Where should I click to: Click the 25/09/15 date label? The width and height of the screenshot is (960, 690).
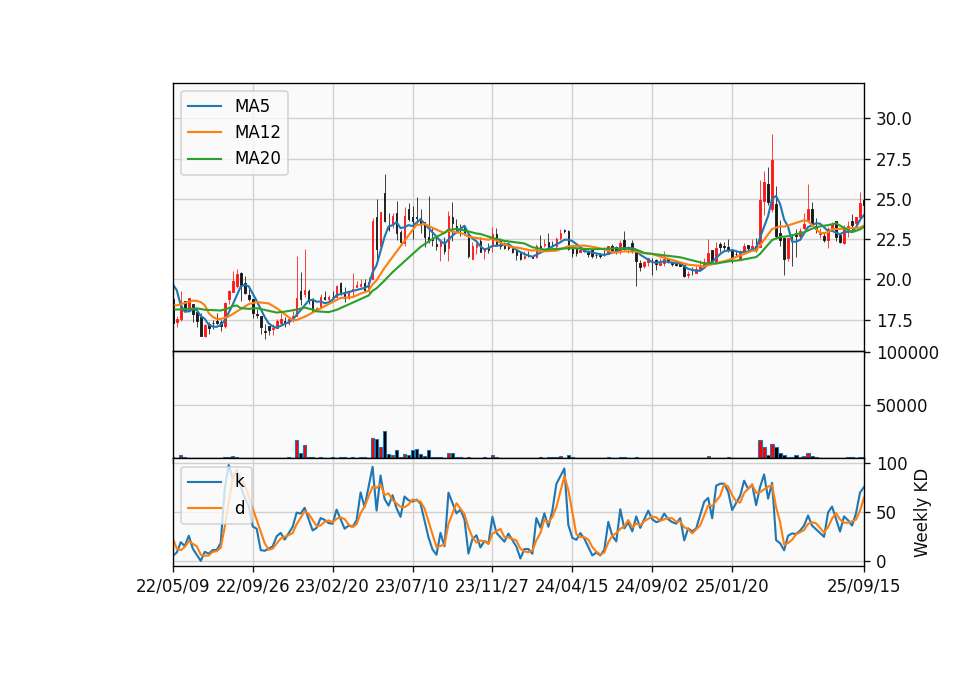click(864, 587)
